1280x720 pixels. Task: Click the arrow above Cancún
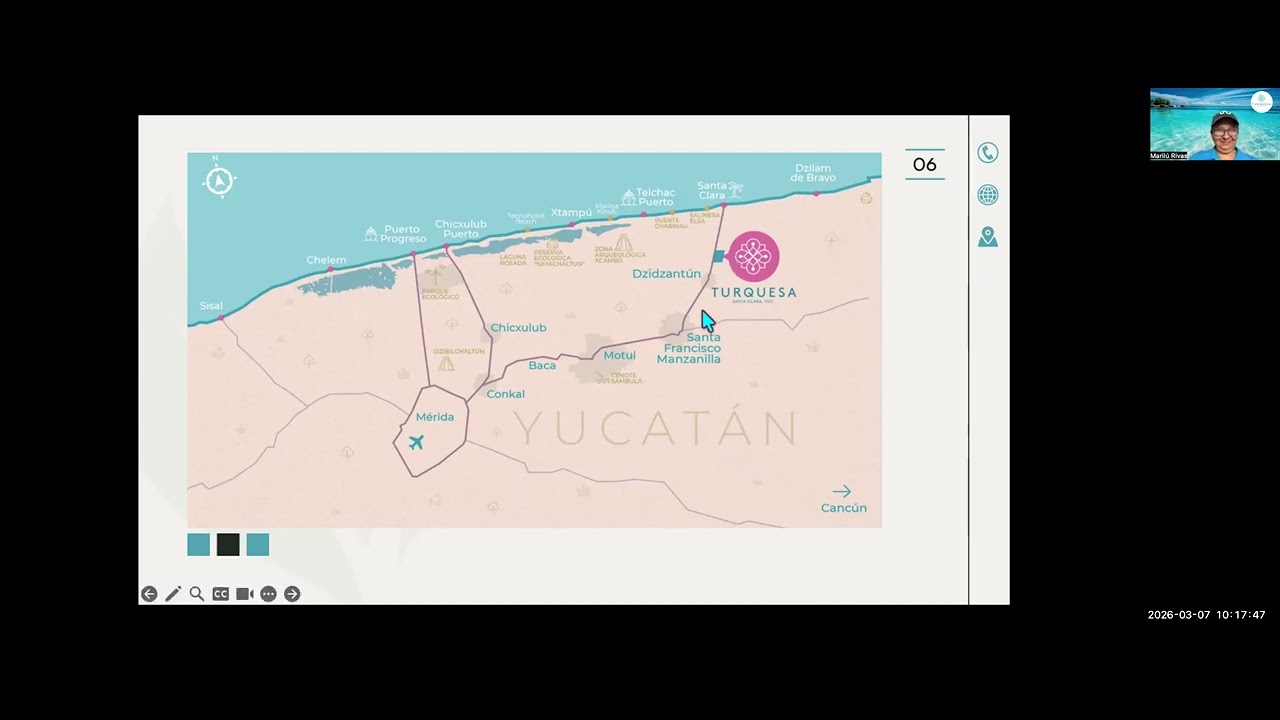click(842, 491)
